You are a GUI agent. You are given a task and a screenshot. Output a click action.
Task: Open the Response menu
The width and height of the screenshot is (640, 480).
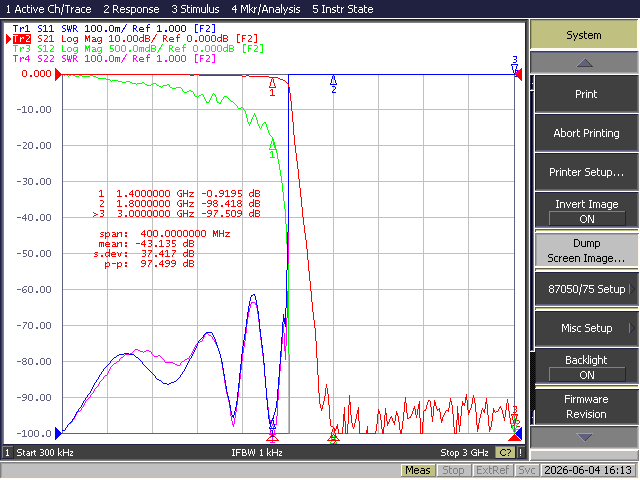(131, 9)
